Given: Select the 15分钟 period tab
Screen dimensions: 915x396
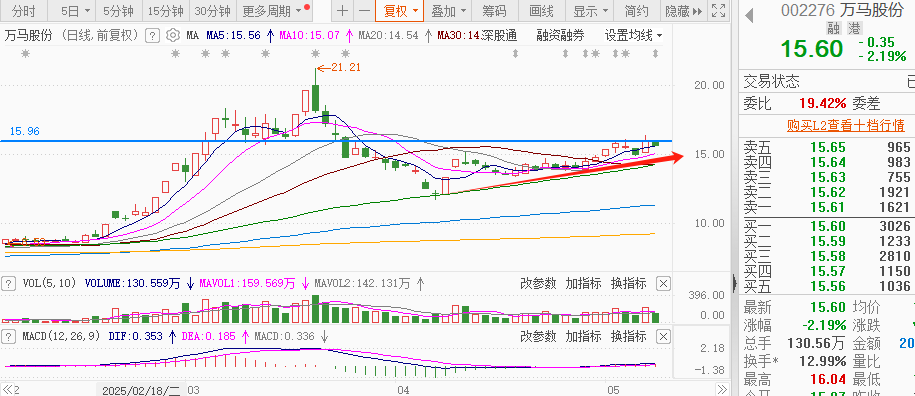Looking at the screenshot, I should [x=166, y=10].
